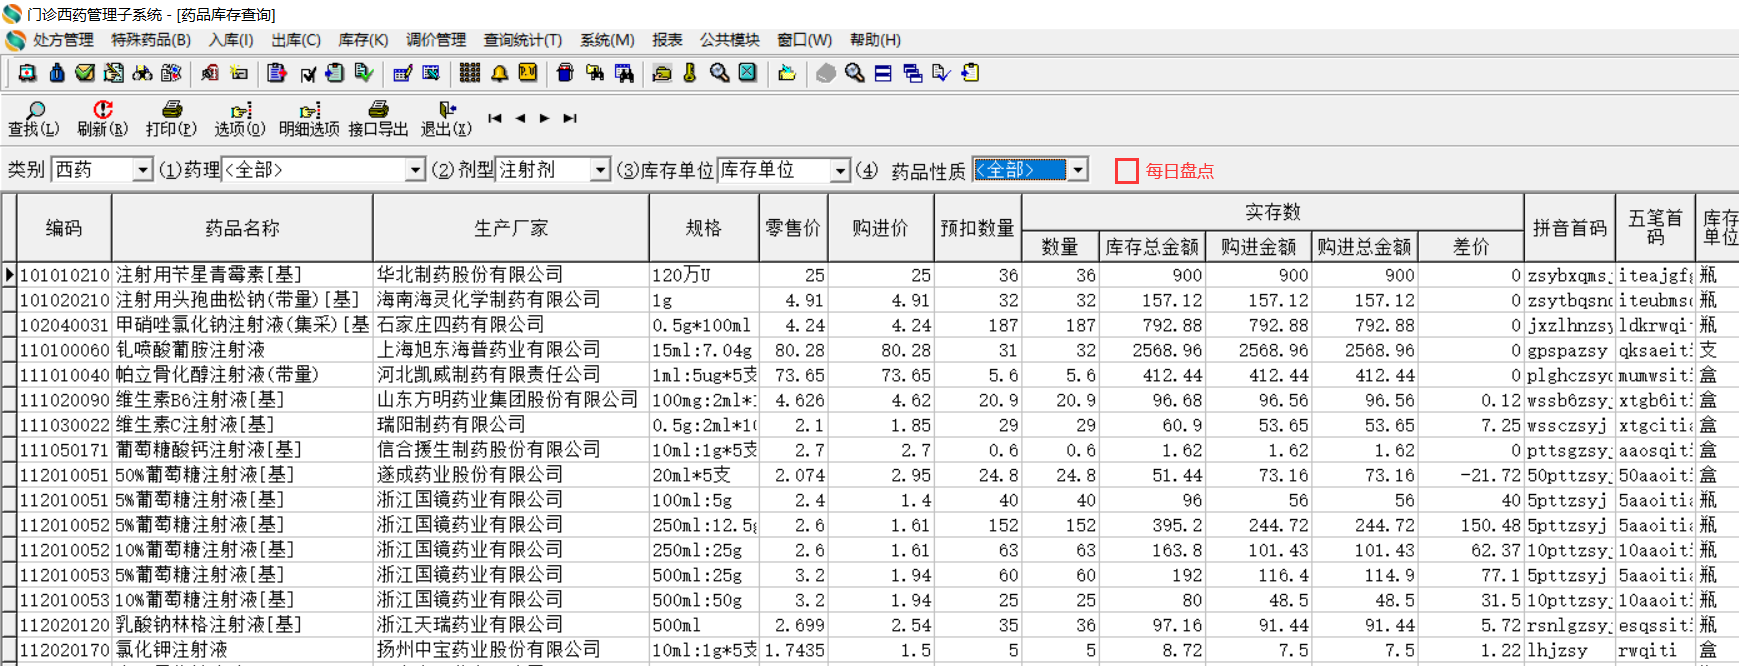Click the -21.72 差价 cell
This screenshot has width=1739, height=666.
(x=1471, y=475)
